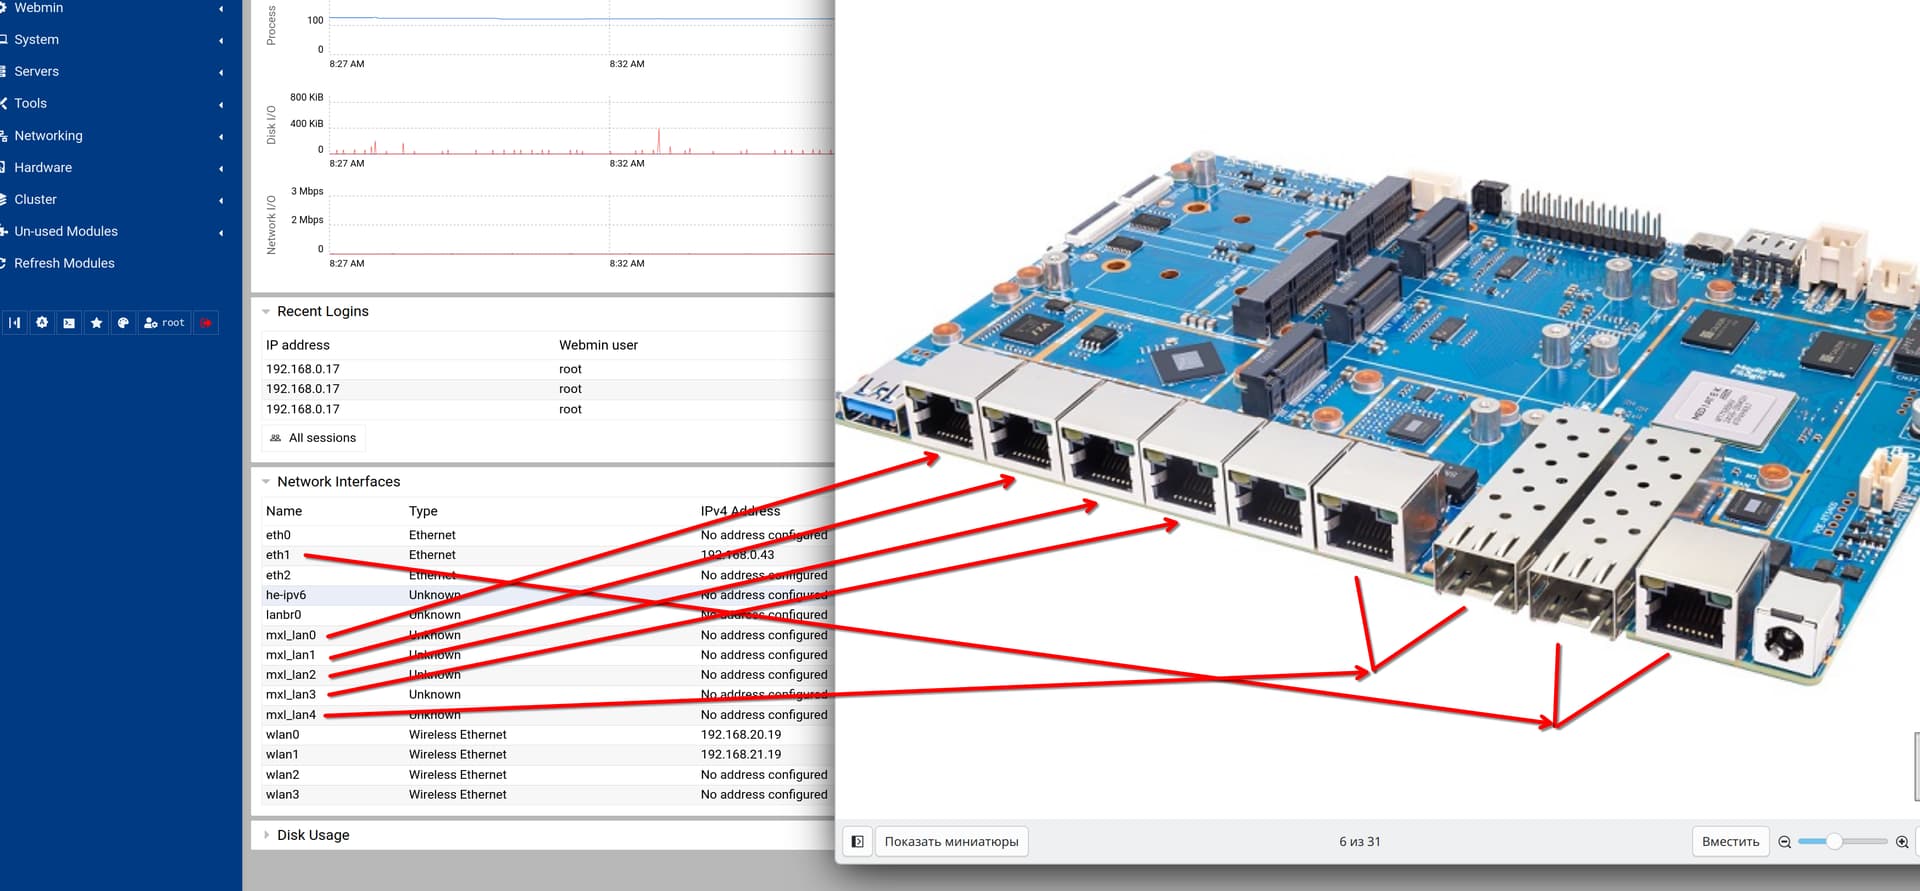1920x891 pixels.
Task: Click the red logout icon
Action: (206, 323)
